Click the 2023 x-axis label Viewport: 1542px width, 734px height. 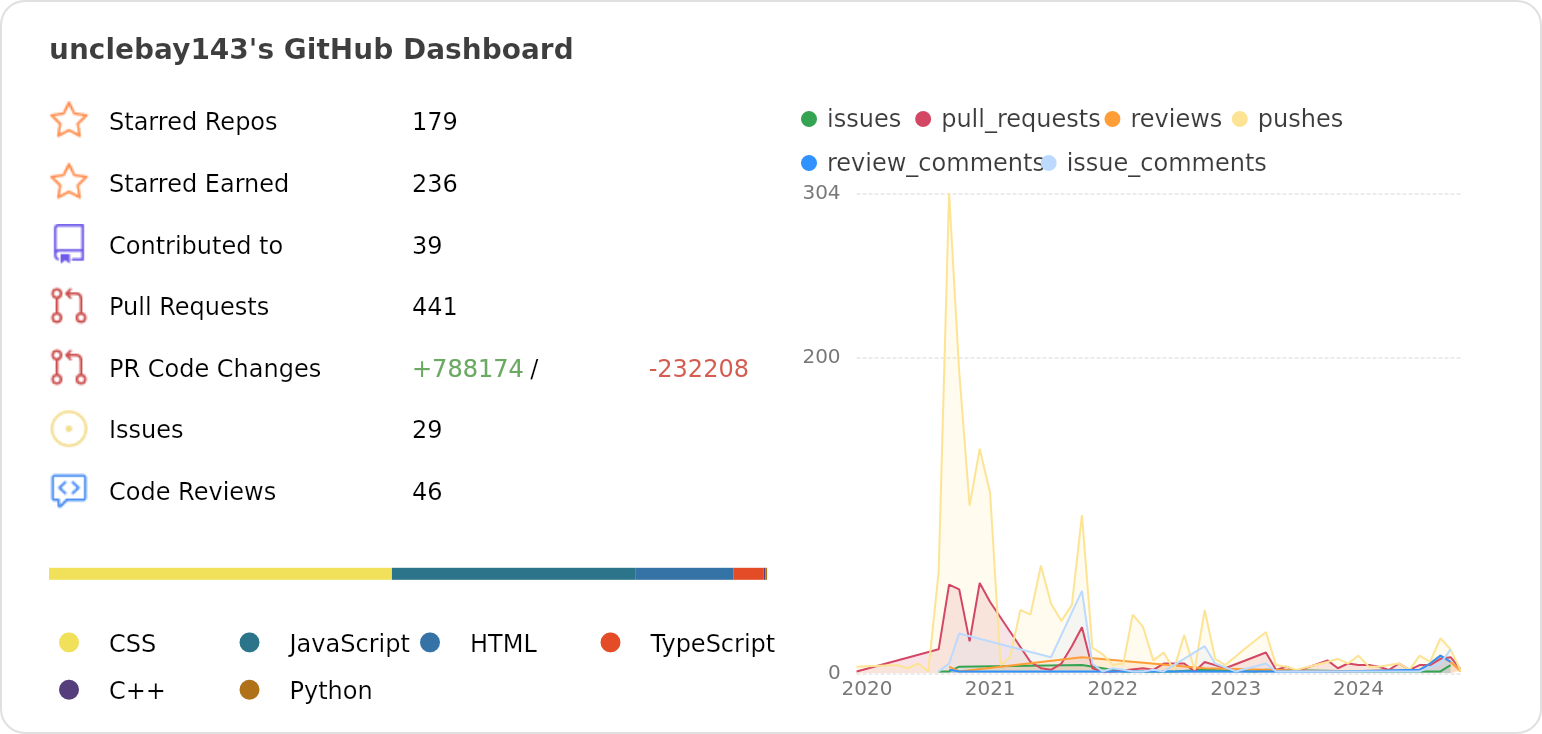point(1236,689)
